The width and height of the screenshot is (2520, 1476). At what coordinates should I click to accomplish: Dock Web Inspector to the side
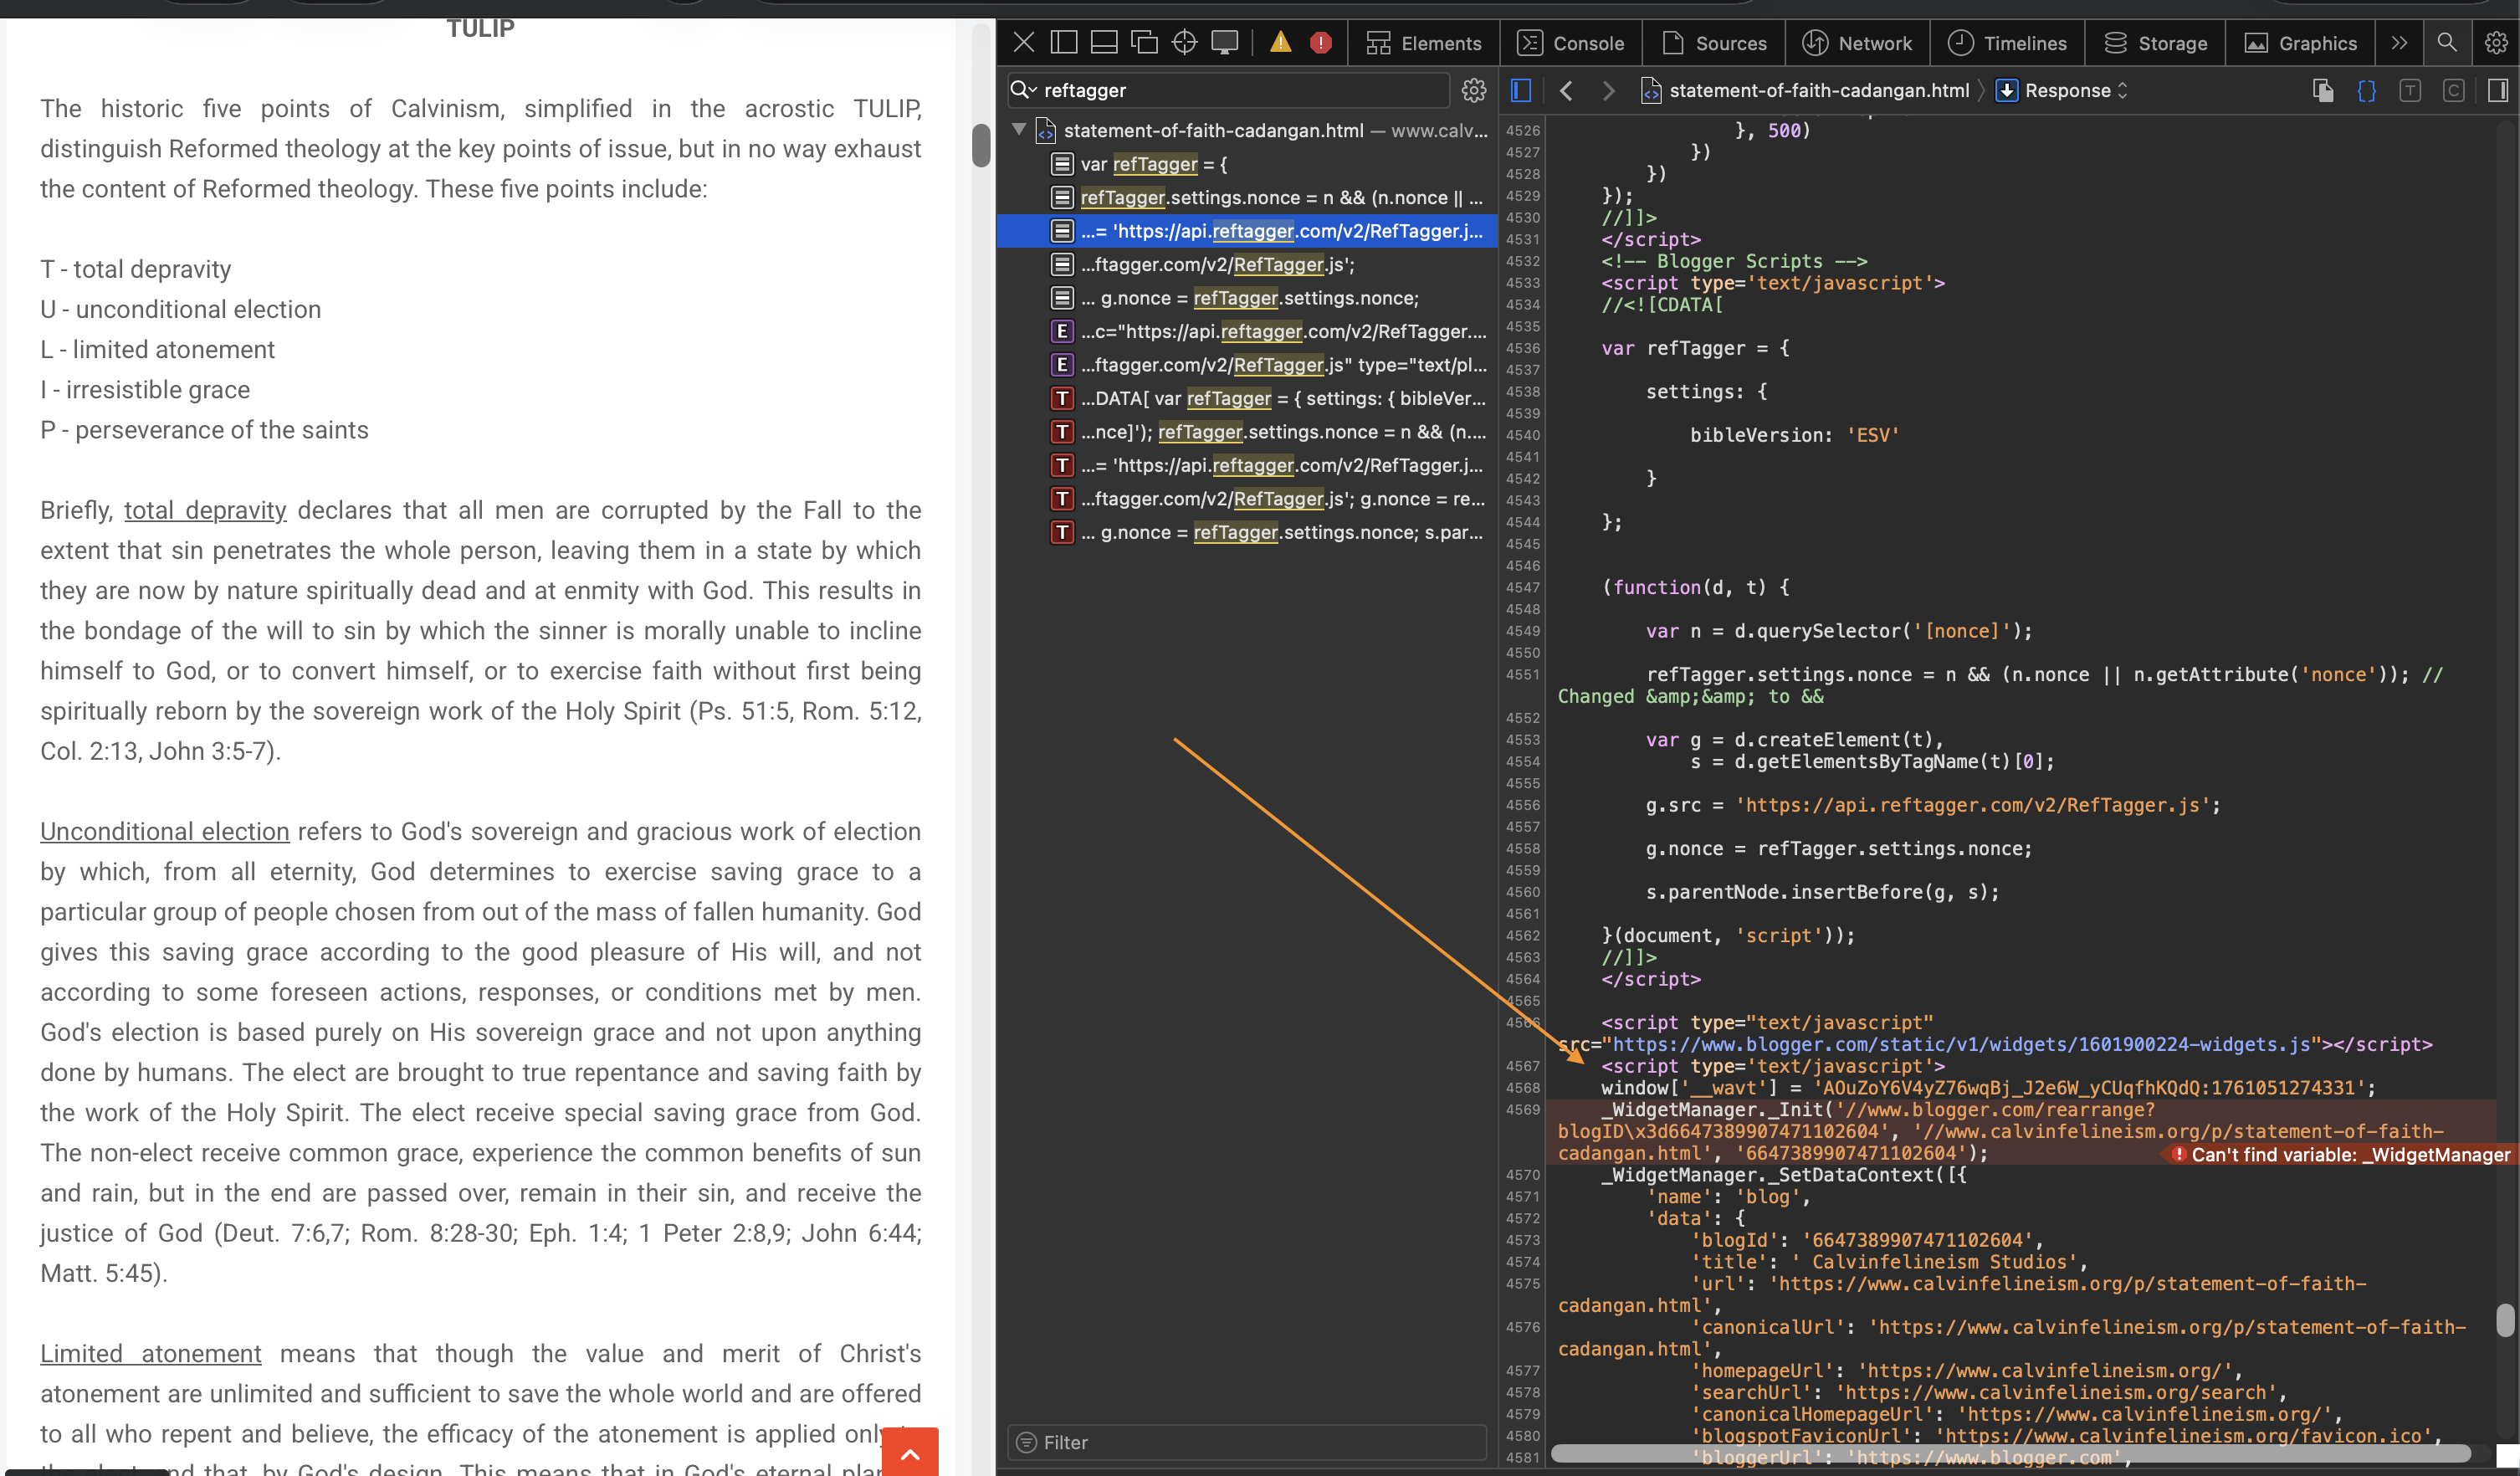[x=1064, y=43]
